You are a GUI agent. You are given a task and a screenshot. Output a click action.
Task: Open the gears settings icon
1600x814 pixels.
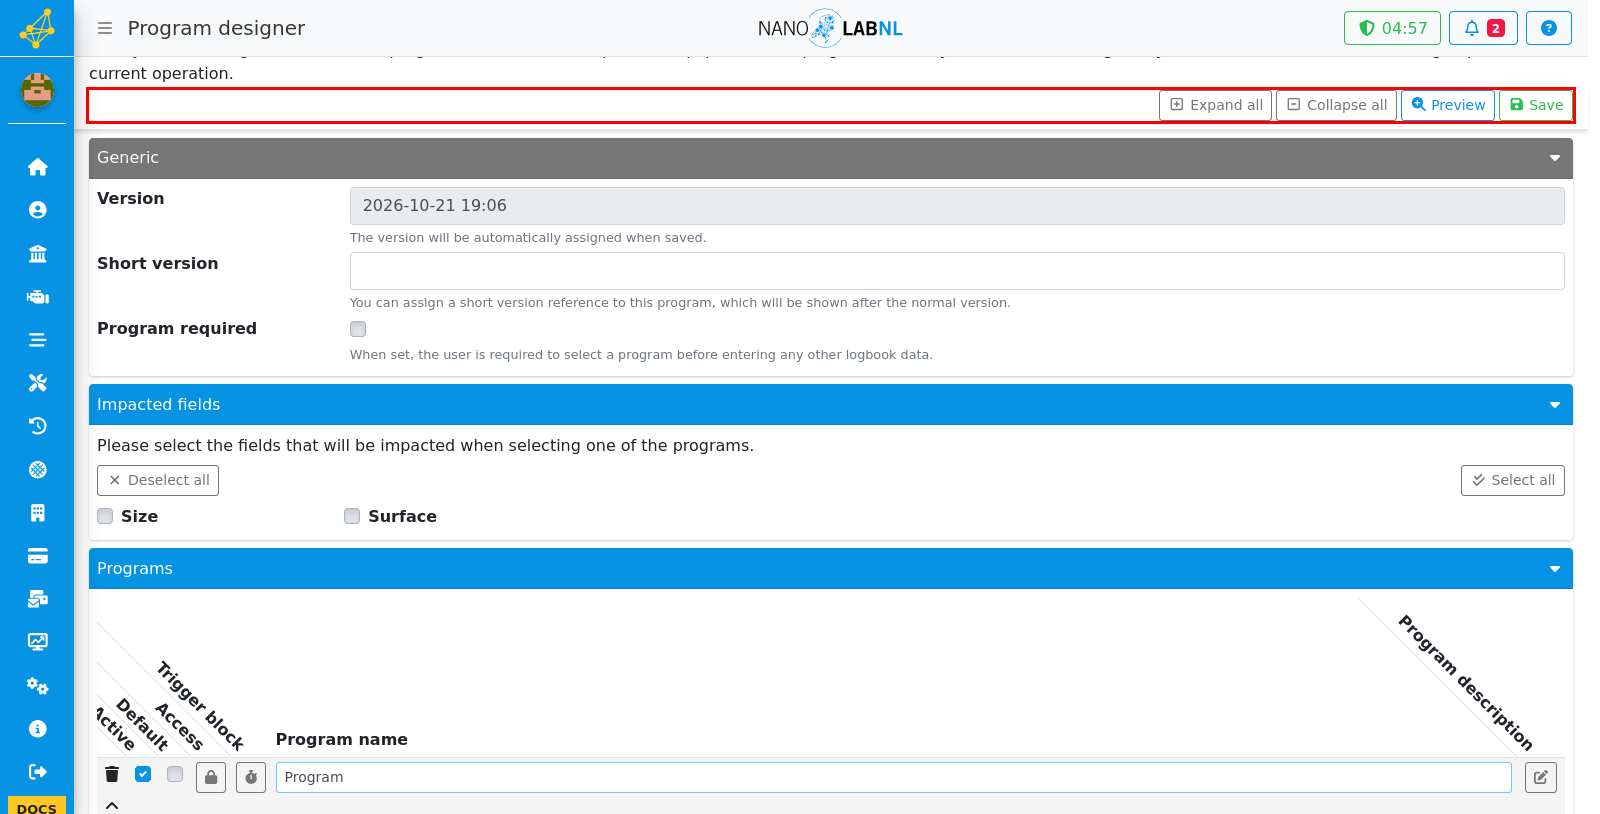tap(38, 686)
